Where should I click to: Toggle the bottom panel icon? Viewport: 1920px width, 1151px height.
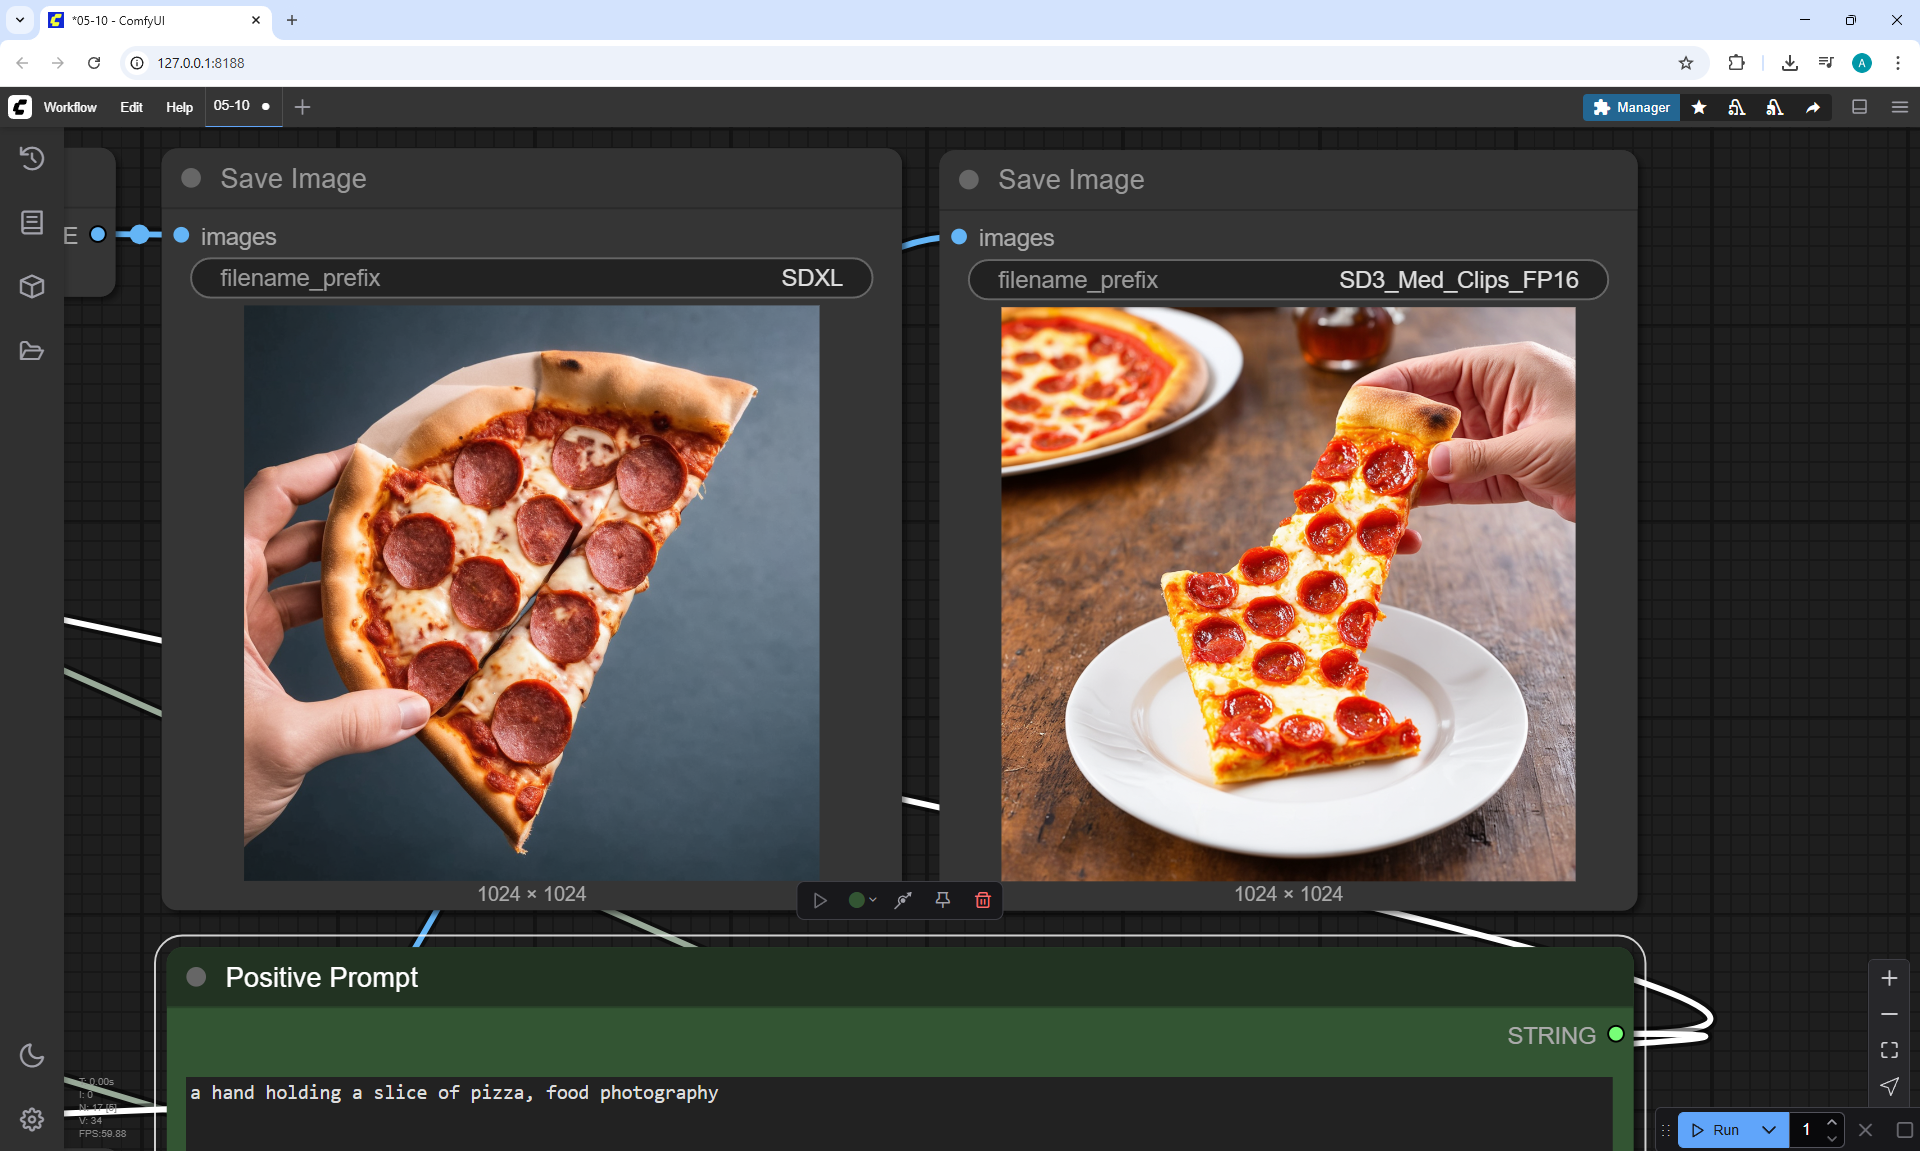coord(1859,107)
